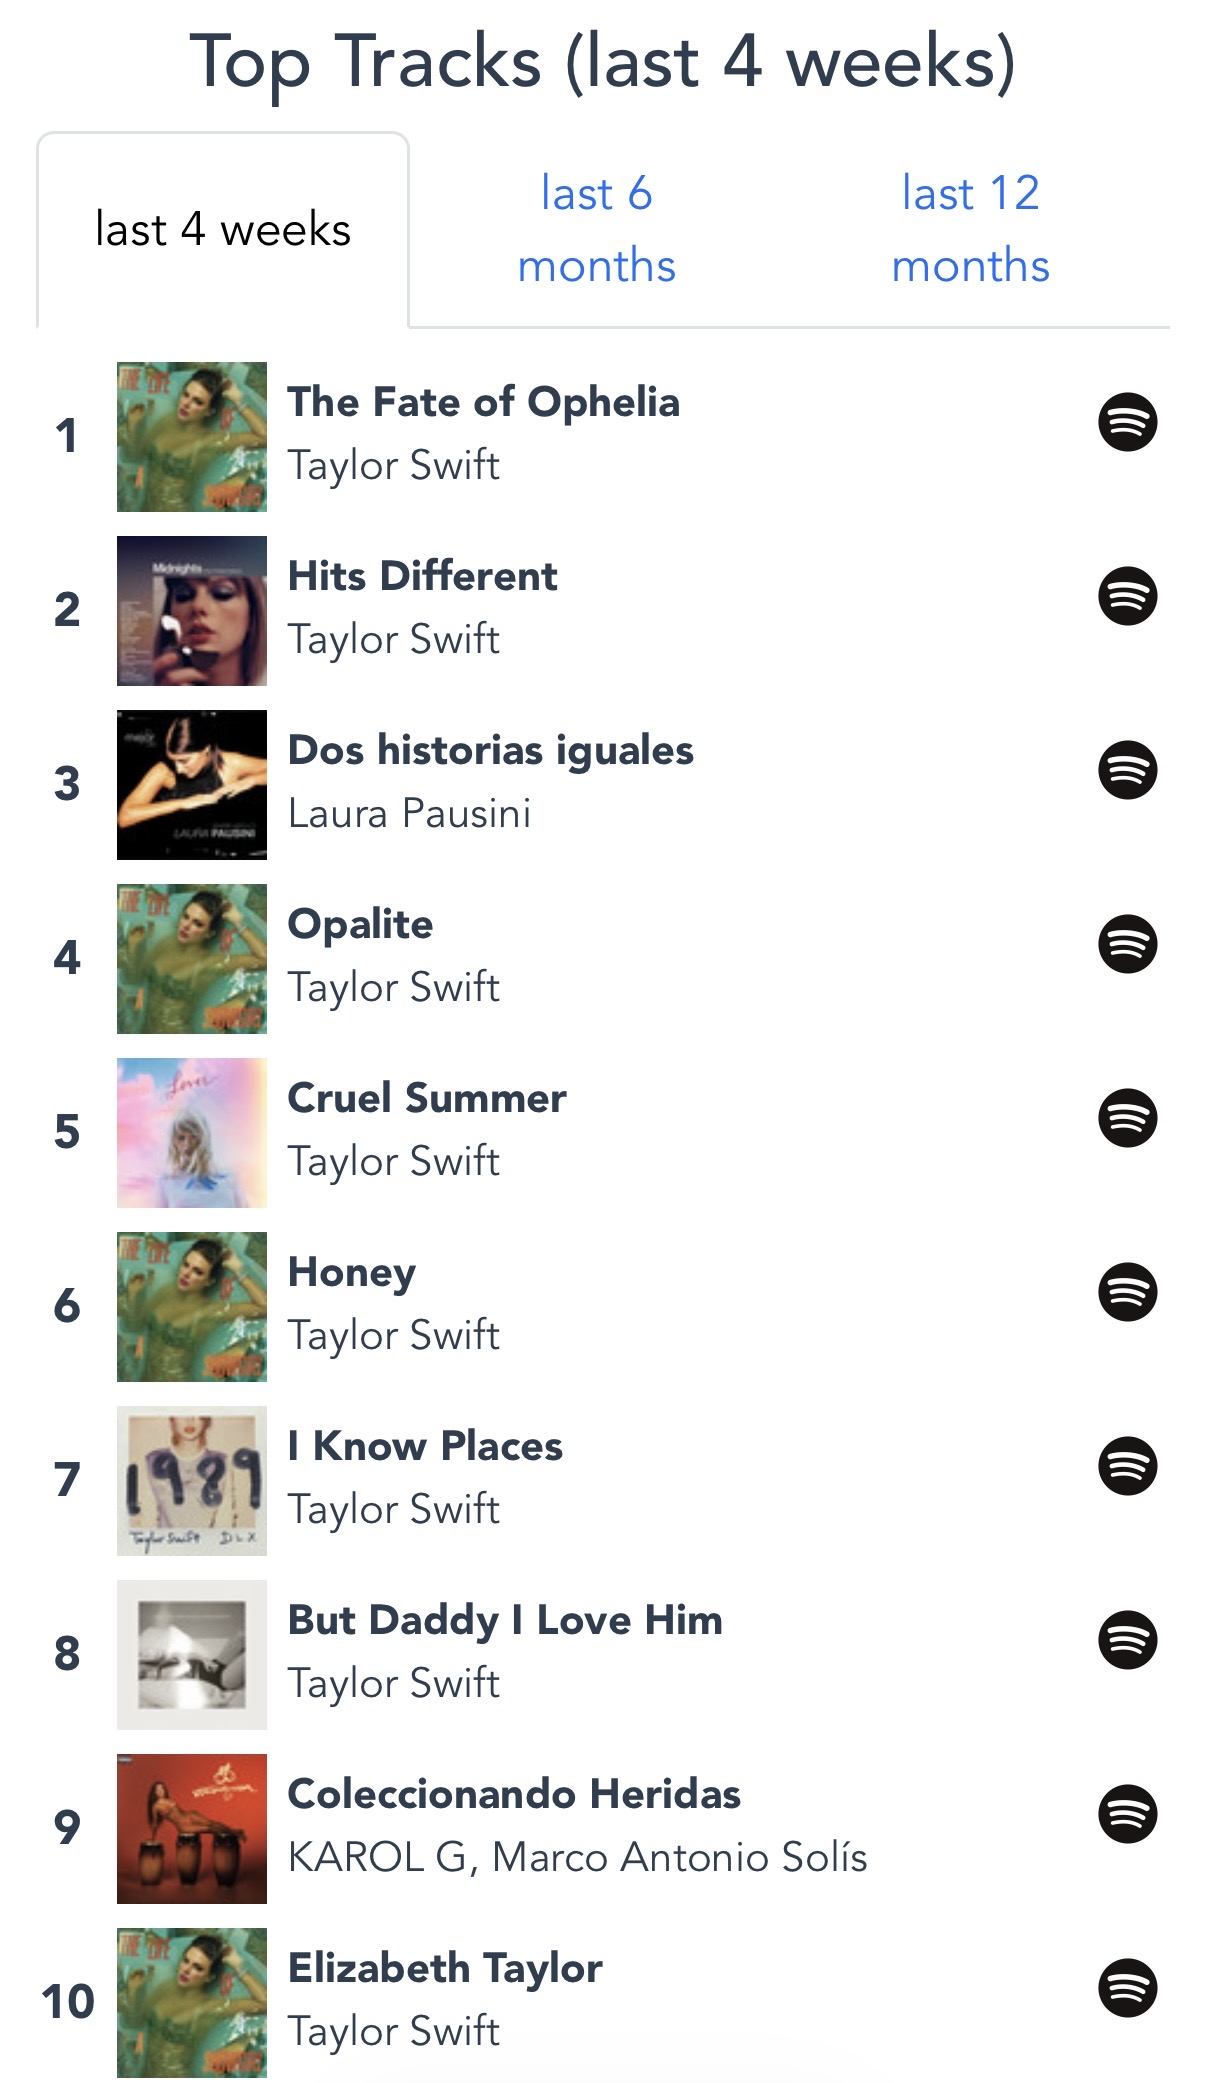This screenshot has height=2083, width=1206.
Task: Click the Laura Pausini album cover
Action: pos(192,785)
